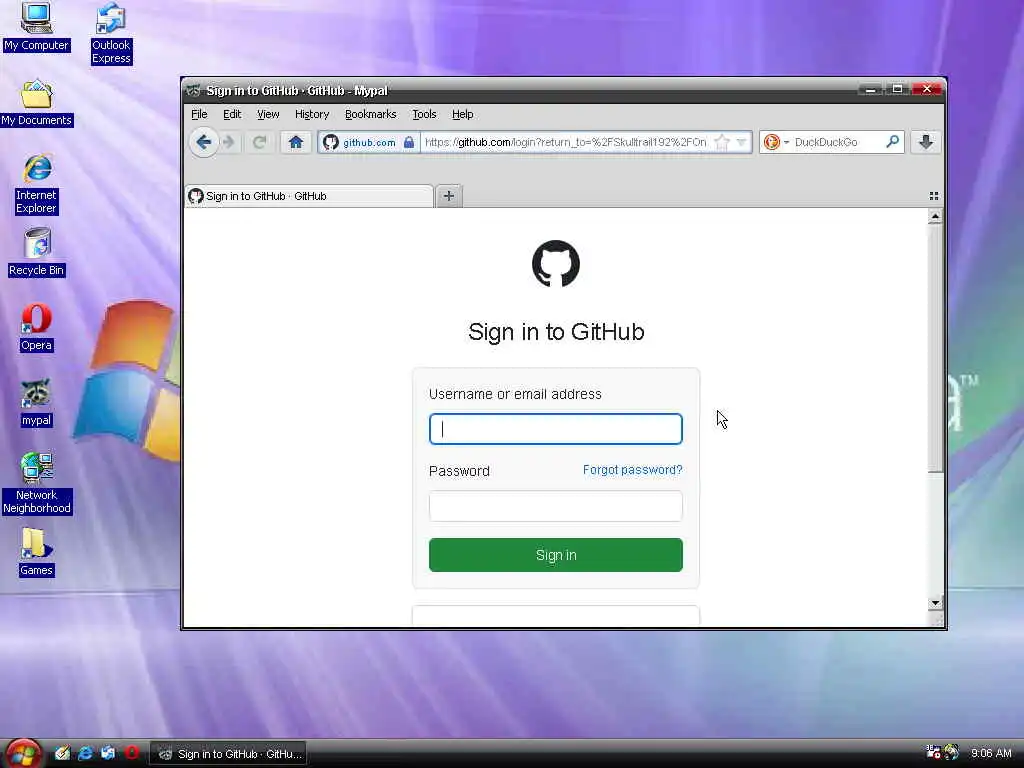Open the Start menu orb
This screenshot has width=1024, height=768.
(22, 753)
